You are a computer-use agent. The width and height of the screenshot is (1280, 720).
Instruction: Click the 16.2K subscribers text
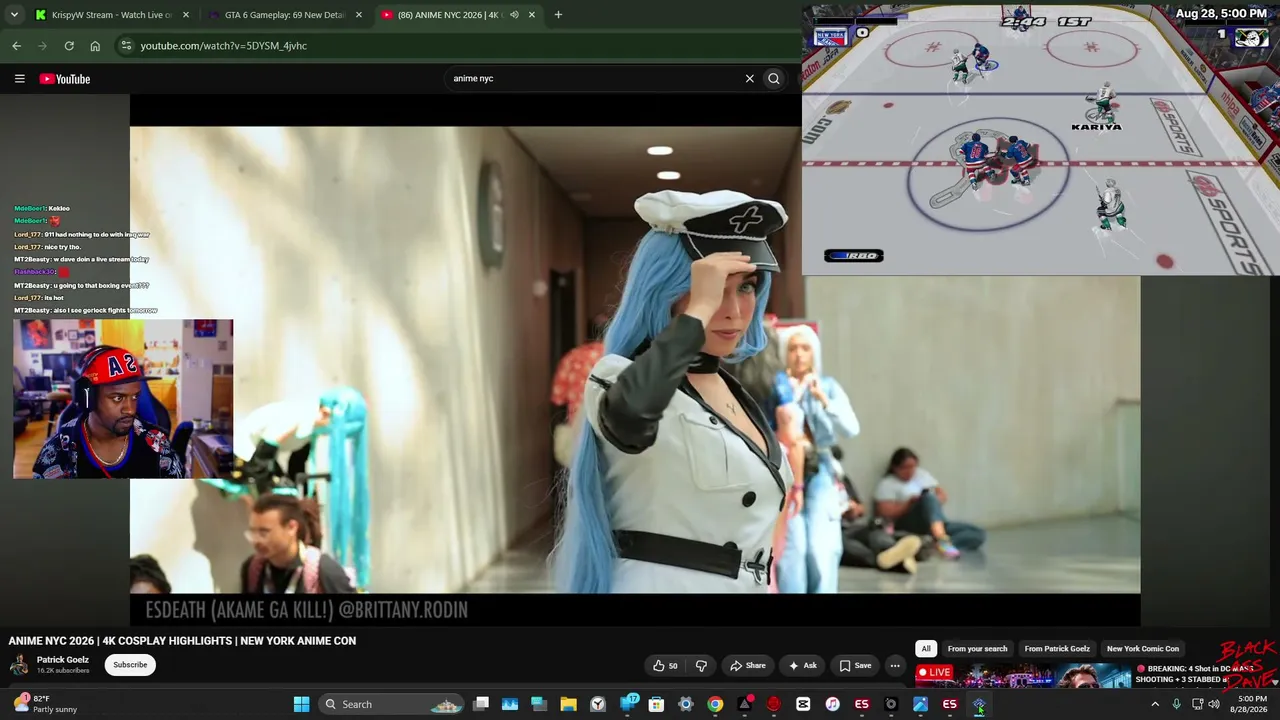pyautogui.click(x=63, y=671)
